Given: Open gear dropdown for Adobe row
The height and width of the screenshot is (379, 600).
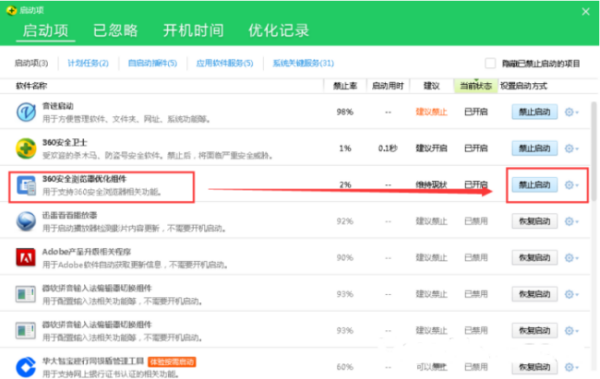Looking at the screenshot, I should click(572, 258).
